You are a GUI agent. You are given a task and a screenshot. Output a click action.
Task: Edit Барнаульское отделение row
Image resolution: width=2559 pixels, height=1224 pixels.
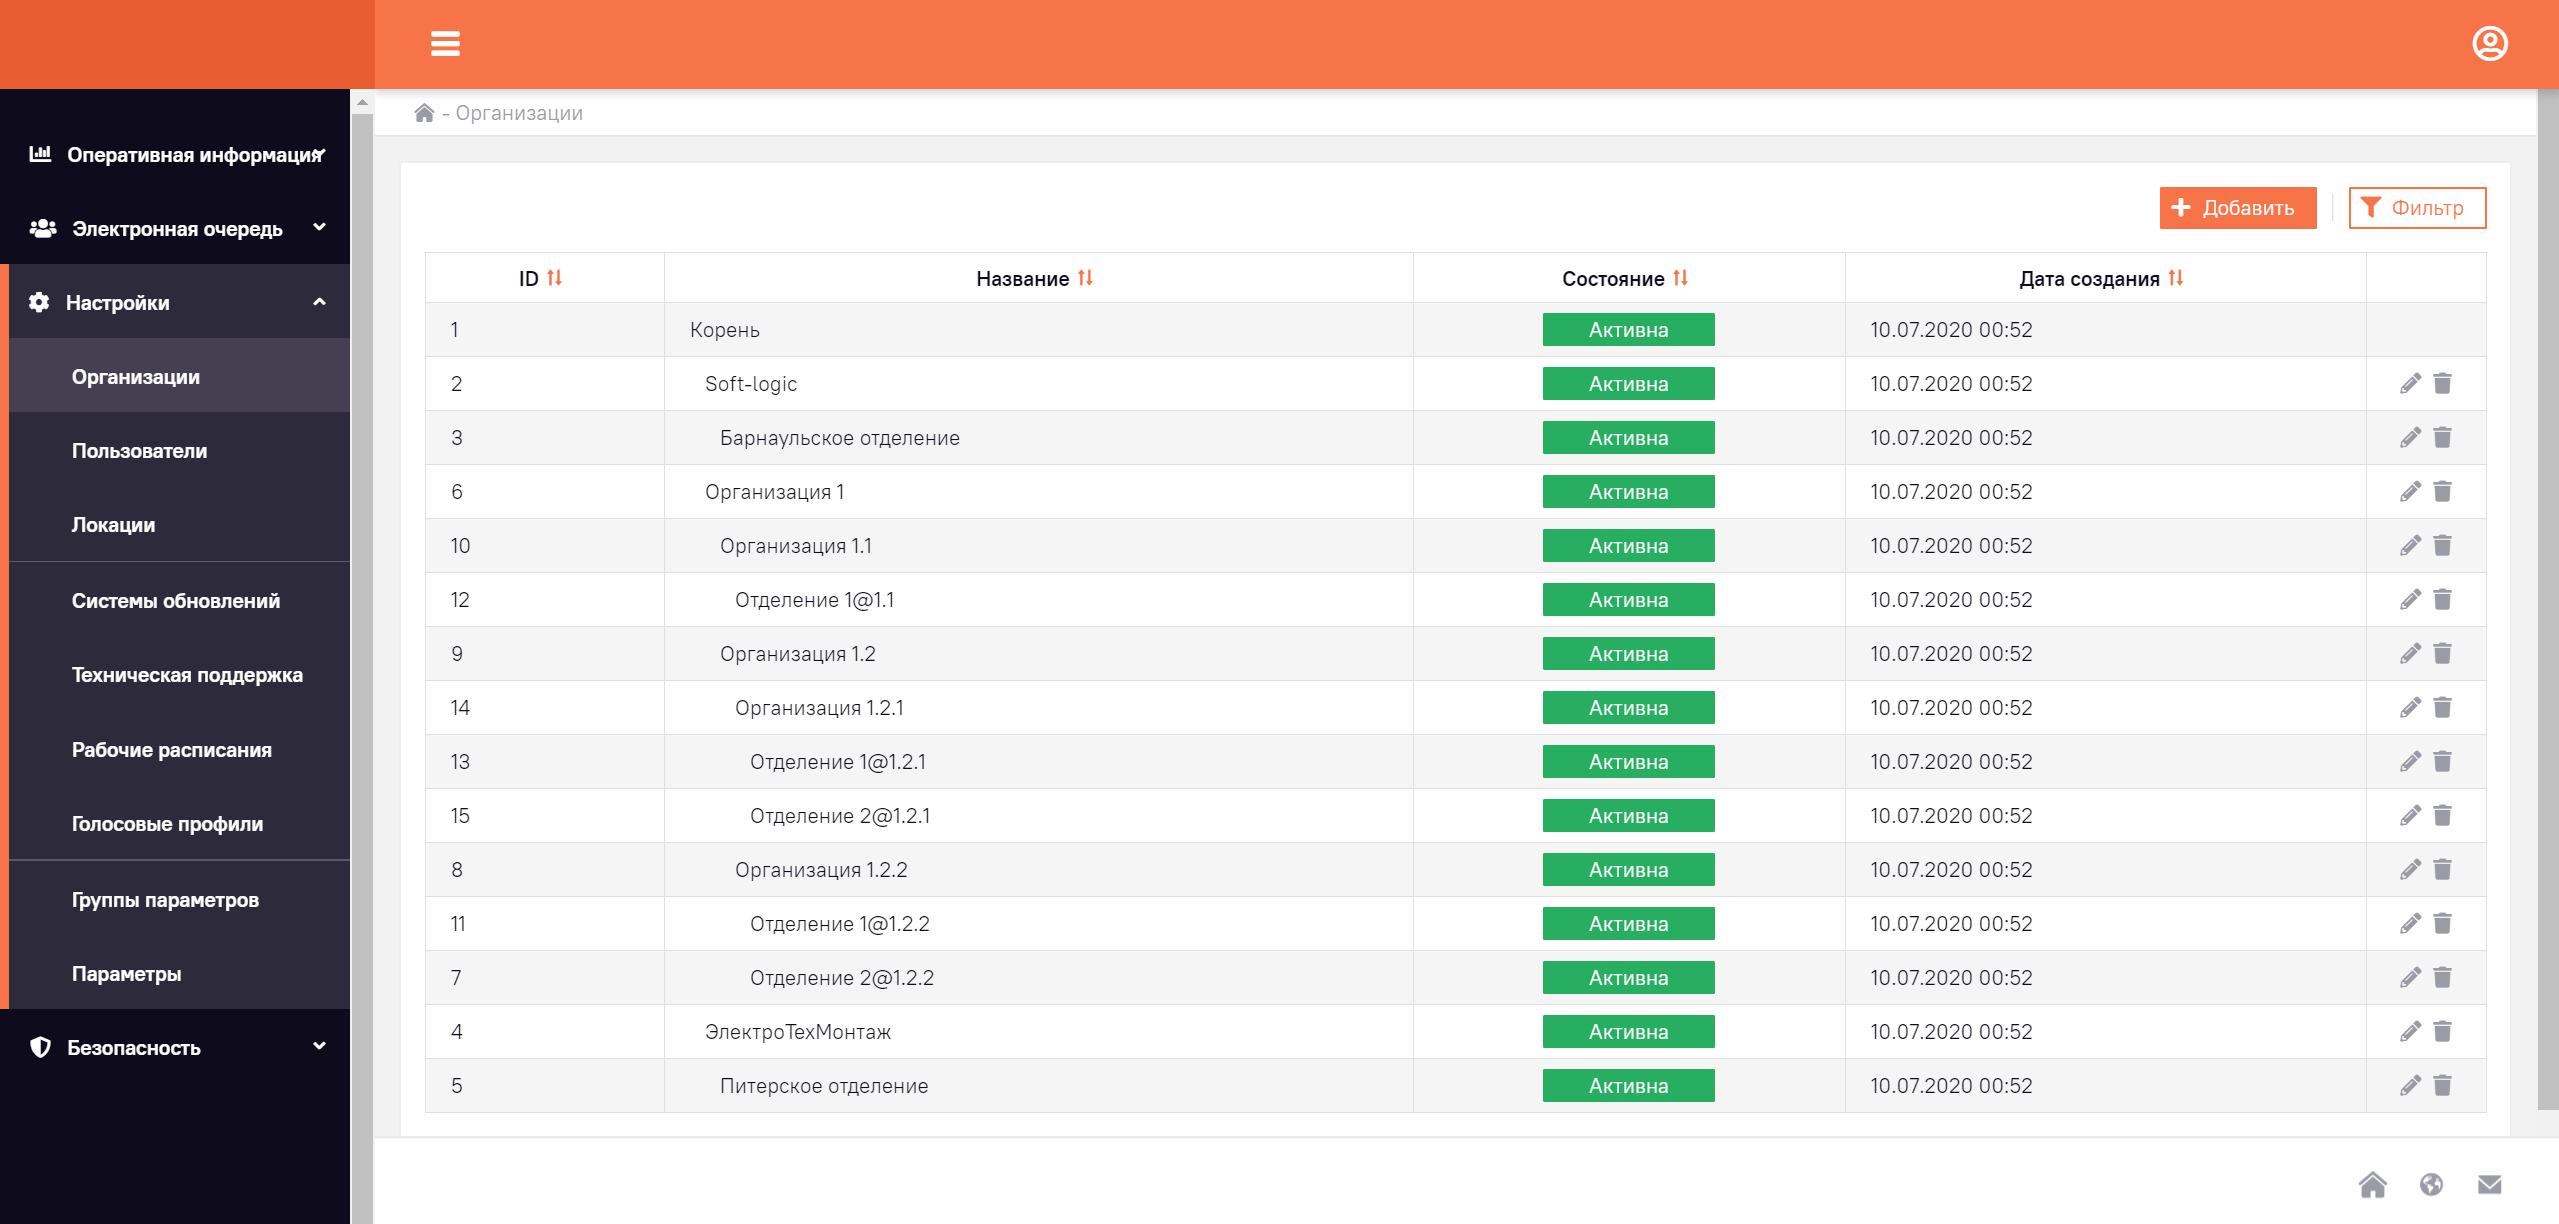point(2410,438)
